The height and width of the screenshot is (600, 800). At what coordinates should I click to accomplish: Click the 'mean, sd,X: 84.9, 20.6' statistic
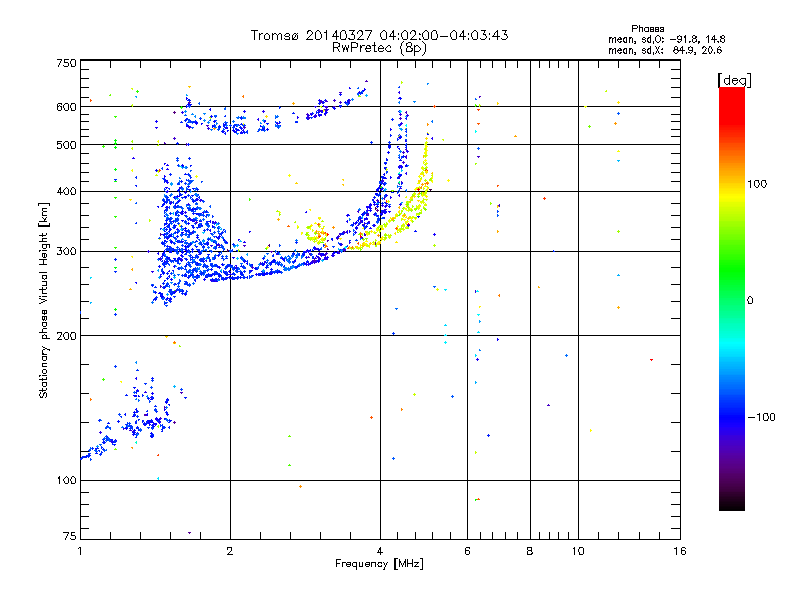coord(665,50)
